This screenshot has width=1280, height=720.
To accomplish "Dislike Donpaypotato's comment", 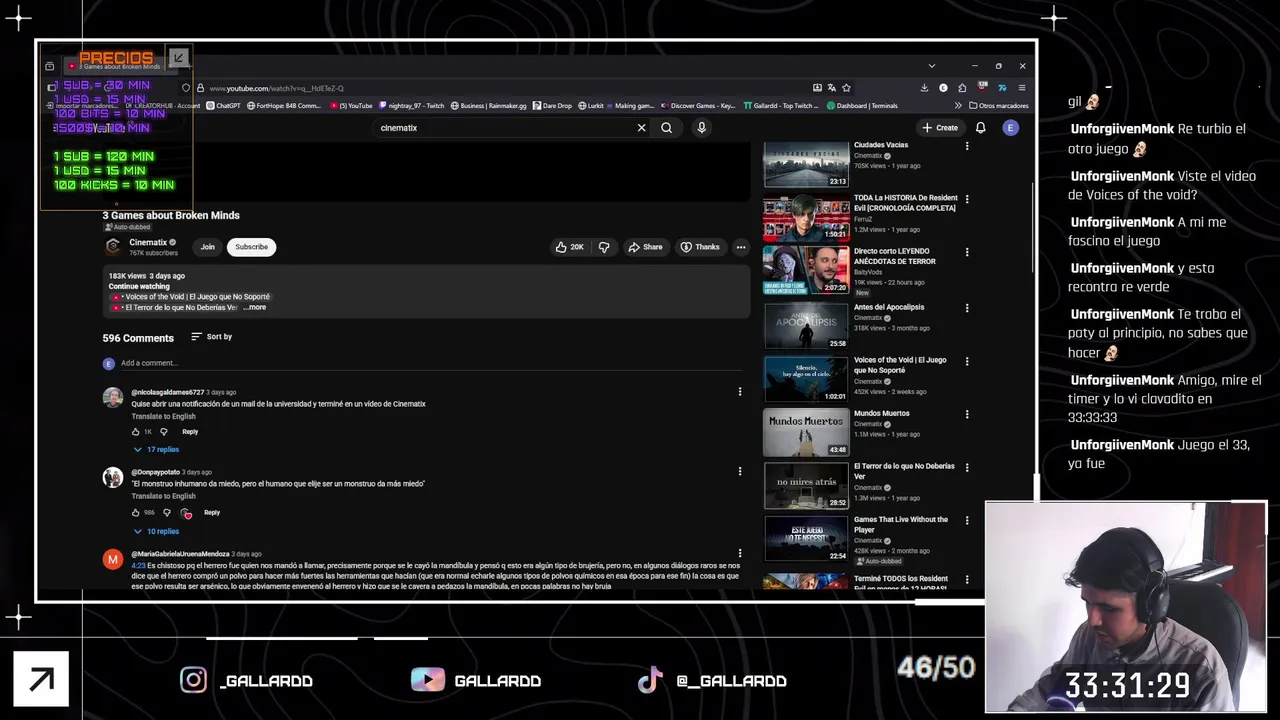I will 167,513.
